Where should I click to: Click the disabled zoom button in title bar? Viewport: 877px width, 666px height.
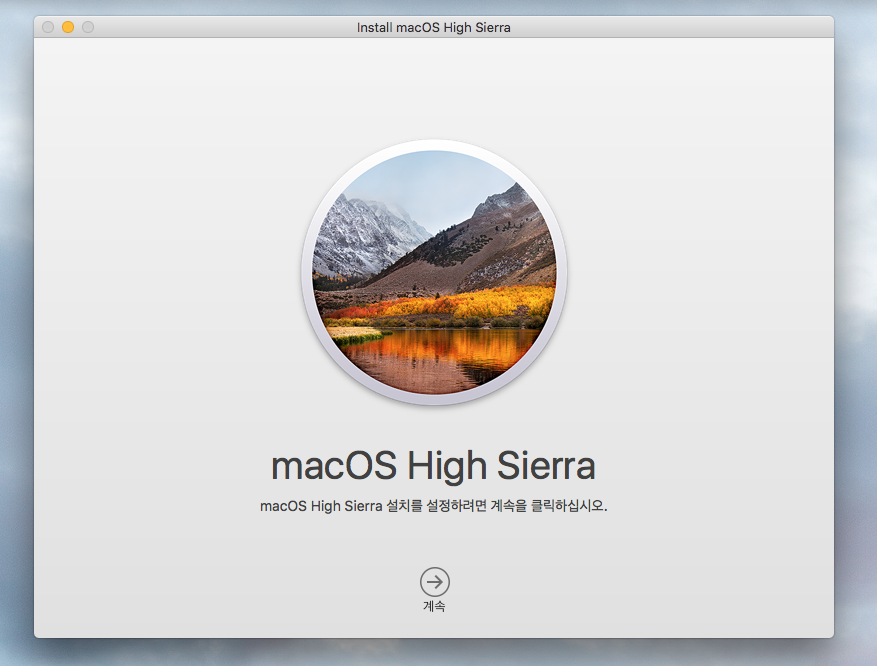point(88,27)
